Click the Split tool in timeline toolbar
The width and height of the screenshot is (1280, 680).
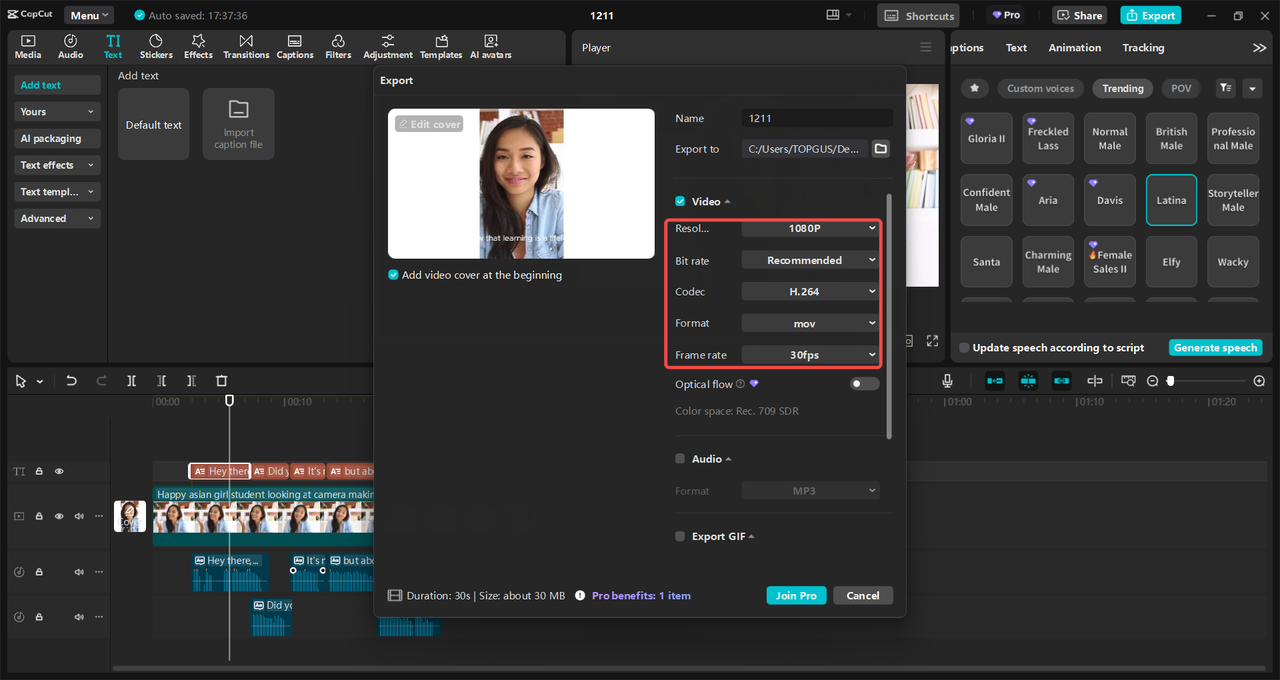coord(131,381)
